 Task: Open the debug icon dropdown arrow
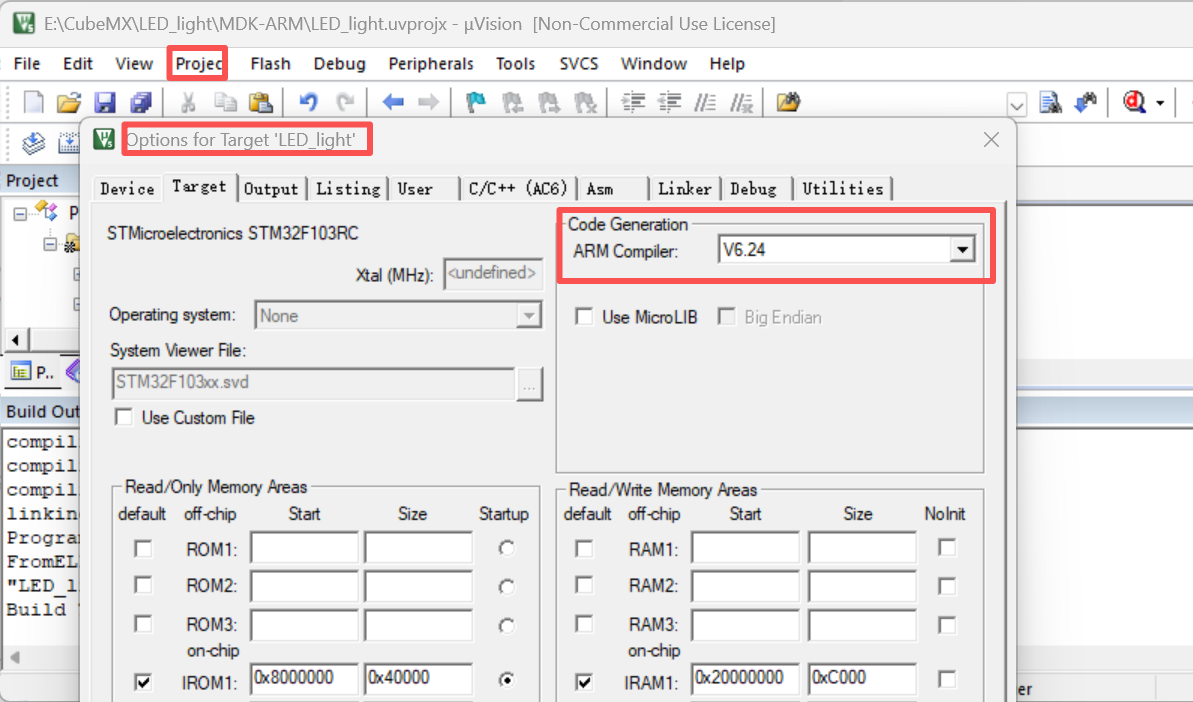point(1160,103)
